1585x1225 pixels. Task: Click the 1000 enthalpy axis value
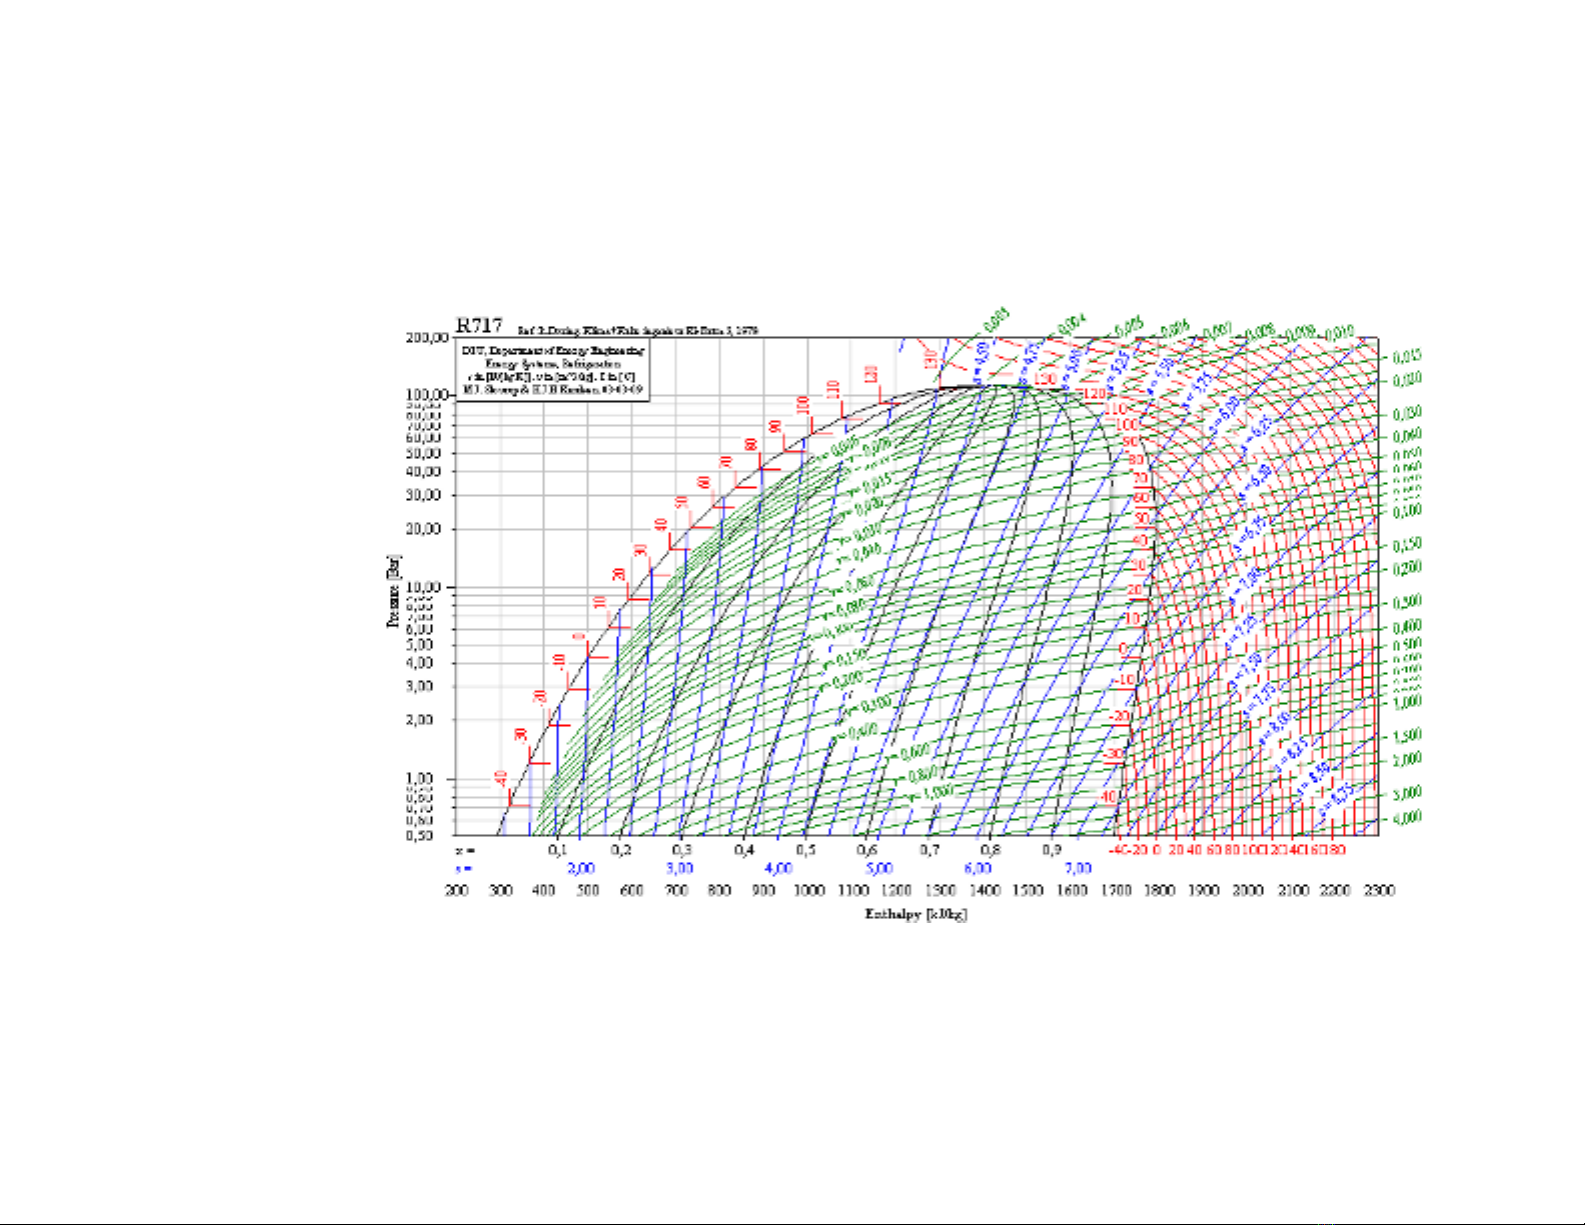coord(809,891)
